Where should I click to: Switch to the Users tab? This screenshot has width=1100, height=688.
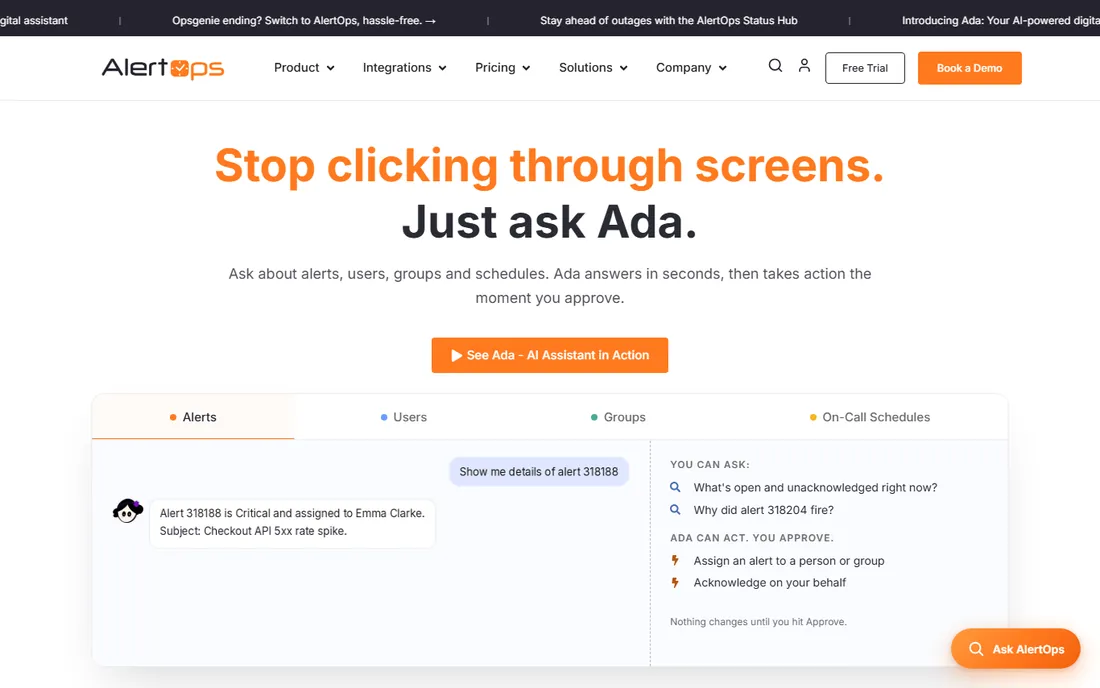[403, 417]
